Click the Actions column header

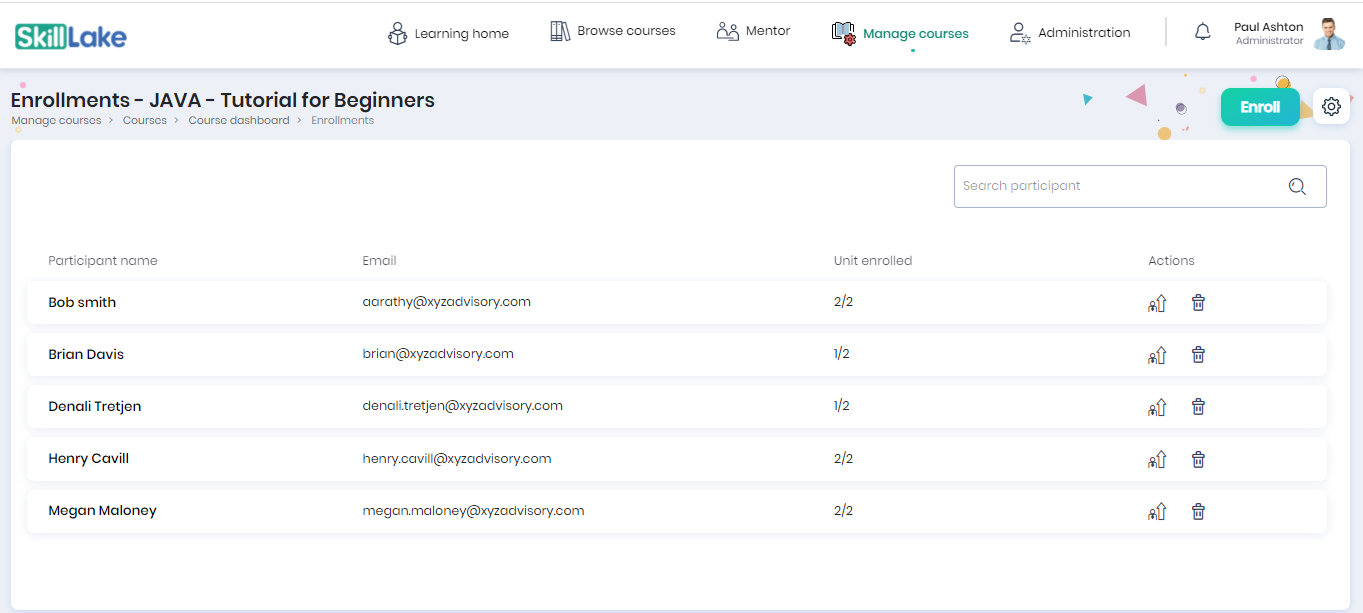point(1171,261)
